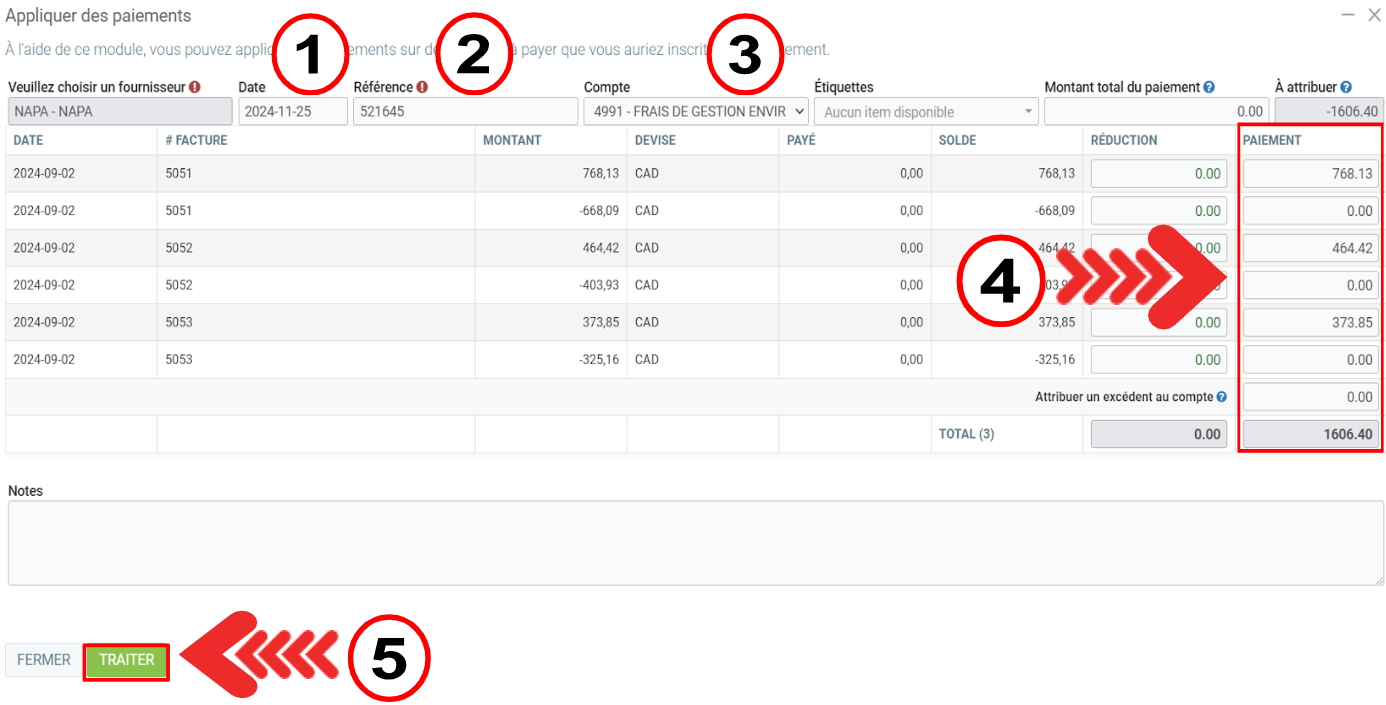1386x705 pixels.
Task: Click the Référence required warning icon
Action: point(422,88)
